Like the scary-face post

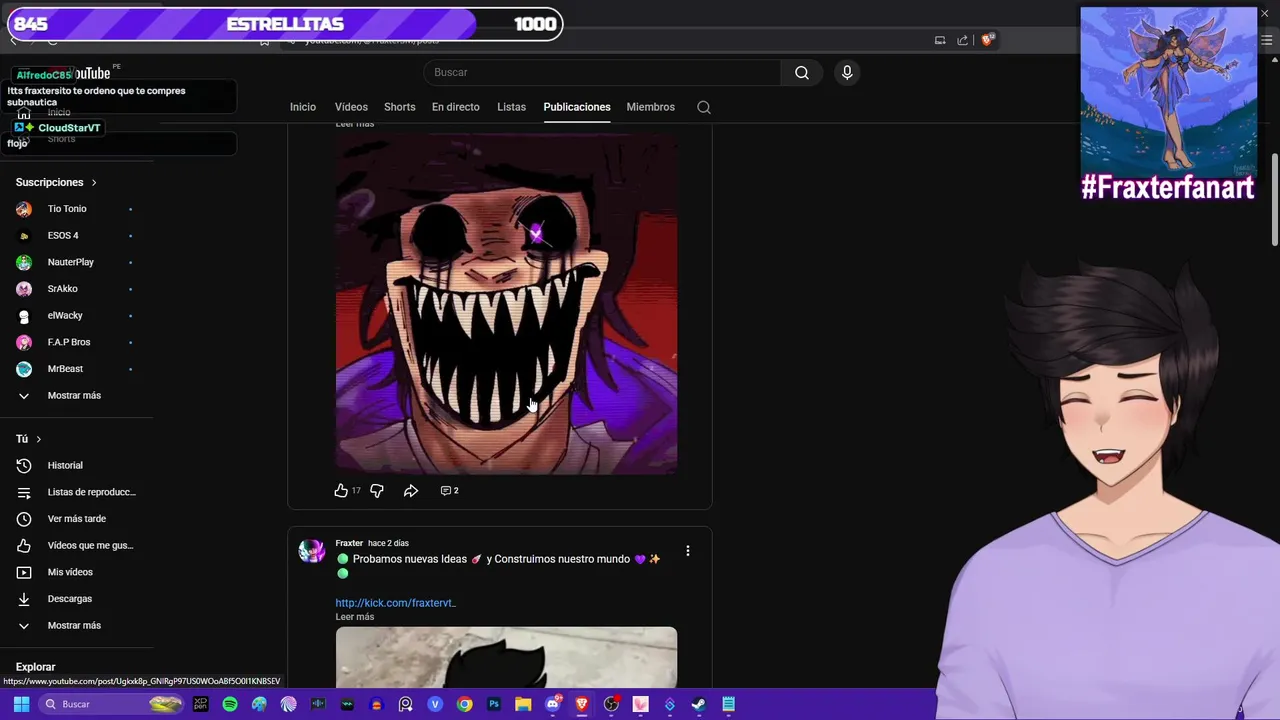click(341, 490)
